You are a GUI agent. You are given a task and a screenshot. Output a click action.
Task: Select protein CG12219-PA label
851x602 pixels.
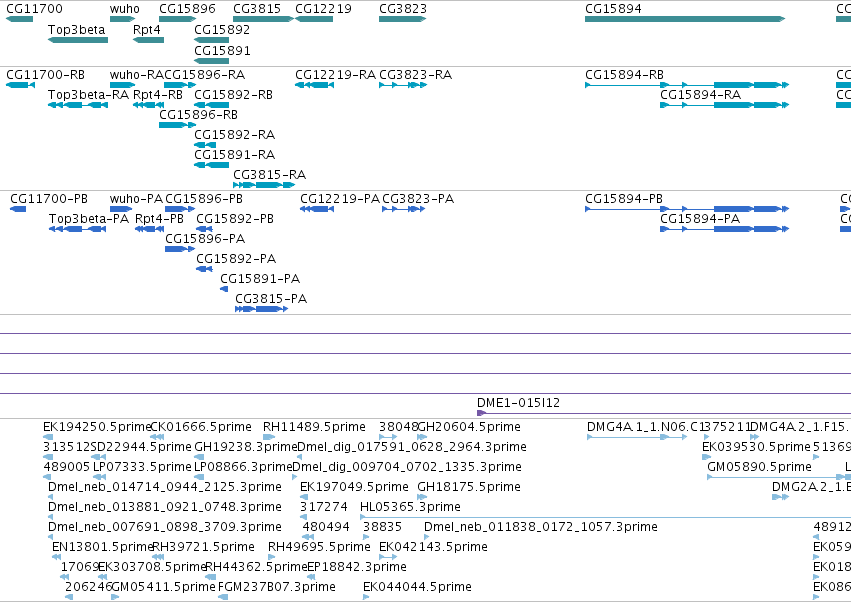[x=340, y=199]
